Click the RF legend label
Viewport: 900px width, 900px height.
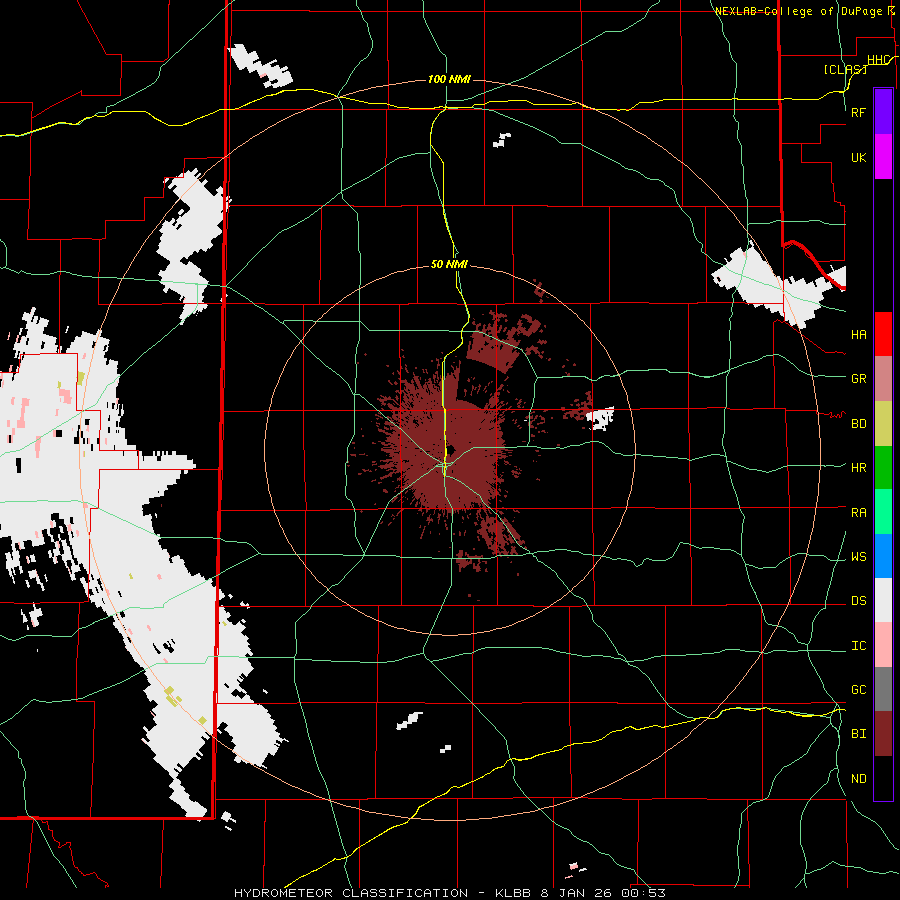coord(858,112)
